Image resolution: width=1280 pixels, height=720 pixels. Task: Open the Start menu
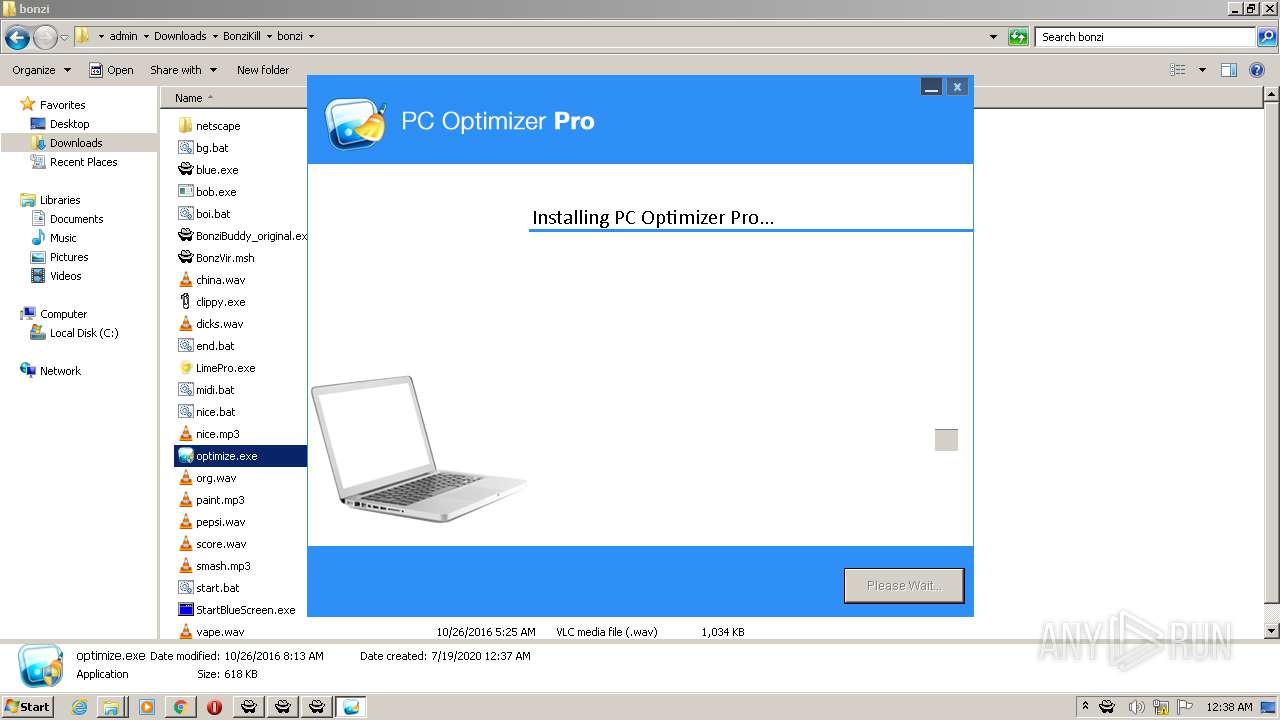pos(28,706)
